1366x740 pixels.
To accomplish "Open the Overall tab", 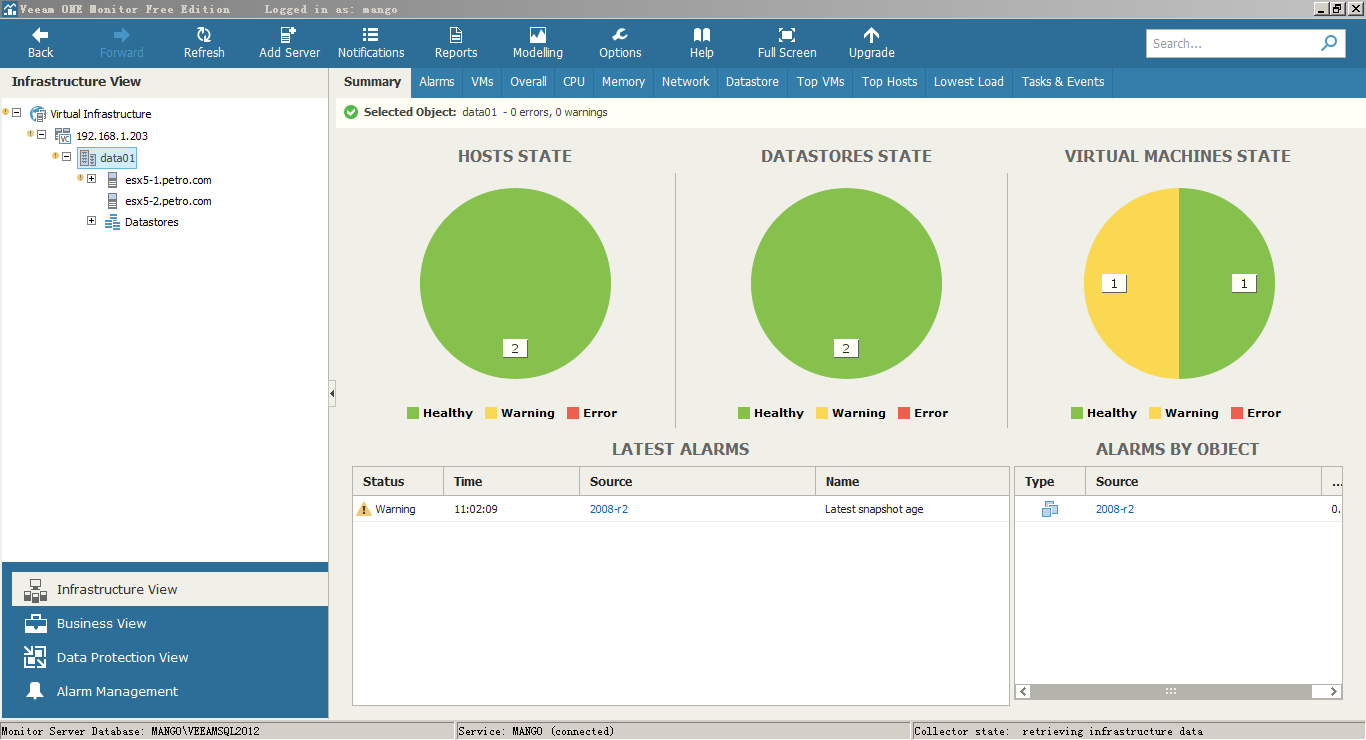I will pos(528,82).
